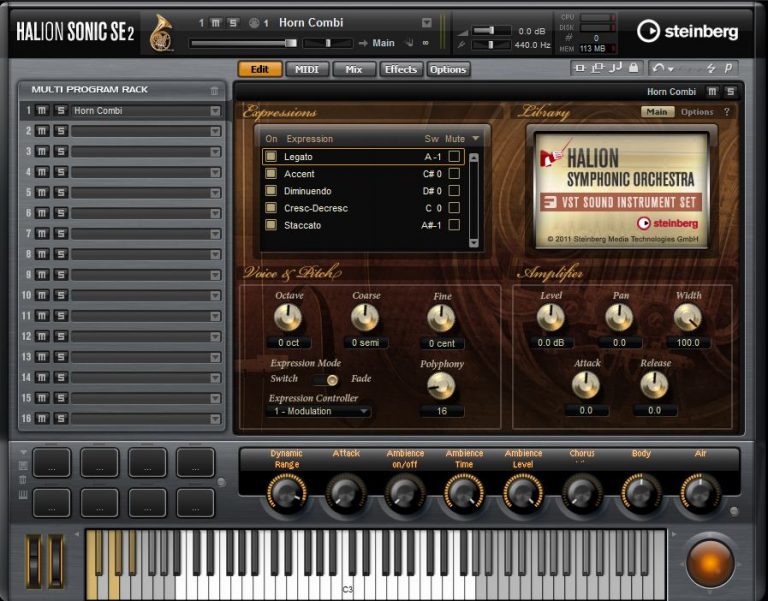The image size is (768, 601).
Task: Switch to the MIDI tab
Action: point(307,70)
